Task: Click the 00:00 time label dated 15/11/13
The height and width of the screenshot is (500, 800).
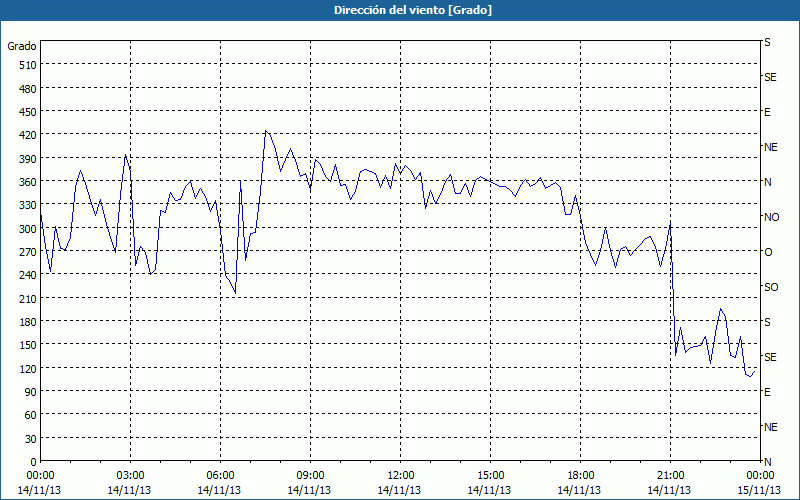Action: coord(760,476)
